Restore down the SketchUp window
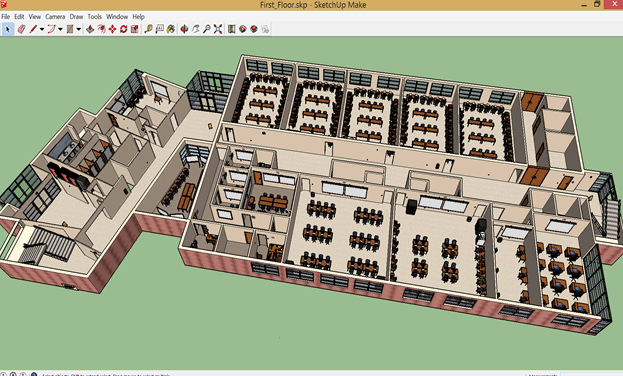This screenshot has height=376, width=623. (597, 4)
